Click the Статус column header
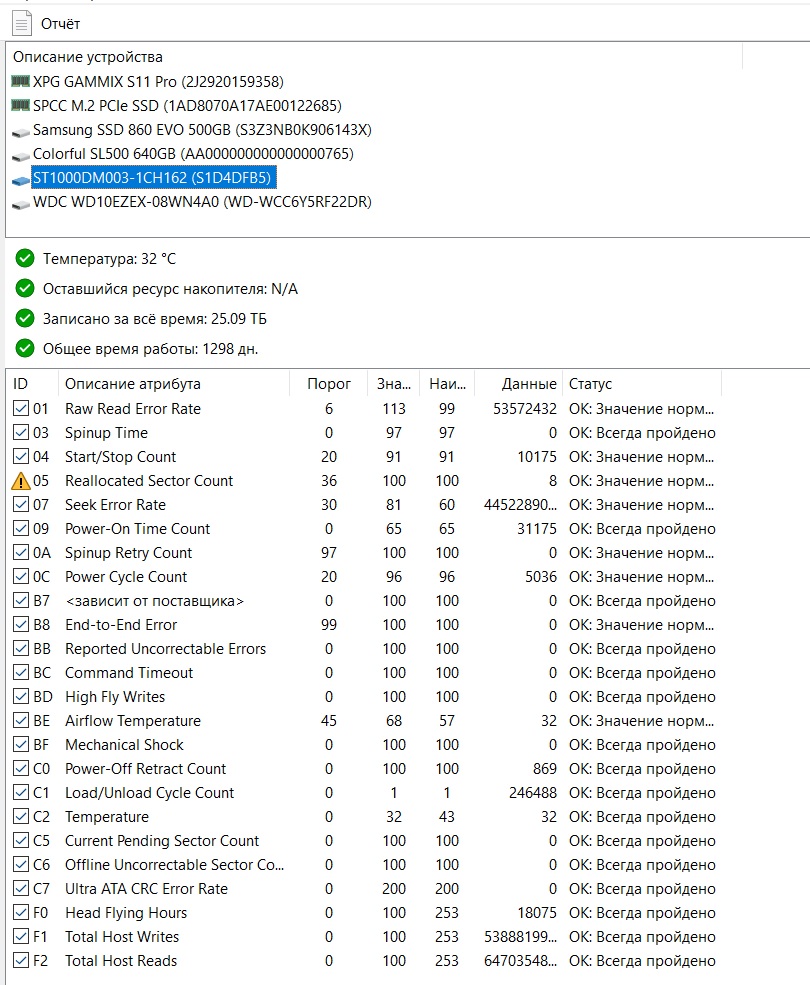 click(x=590, y=384)
